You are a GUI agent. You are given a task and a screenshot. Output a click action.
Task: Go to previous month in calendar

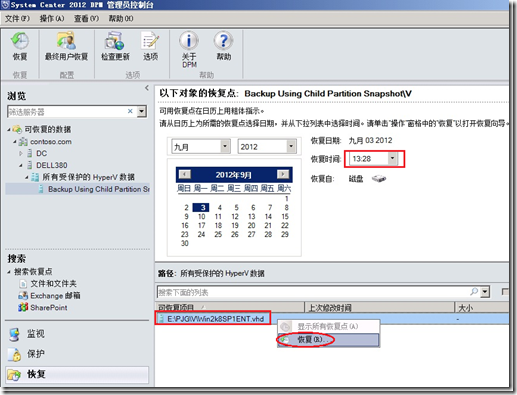coord(184,174)
